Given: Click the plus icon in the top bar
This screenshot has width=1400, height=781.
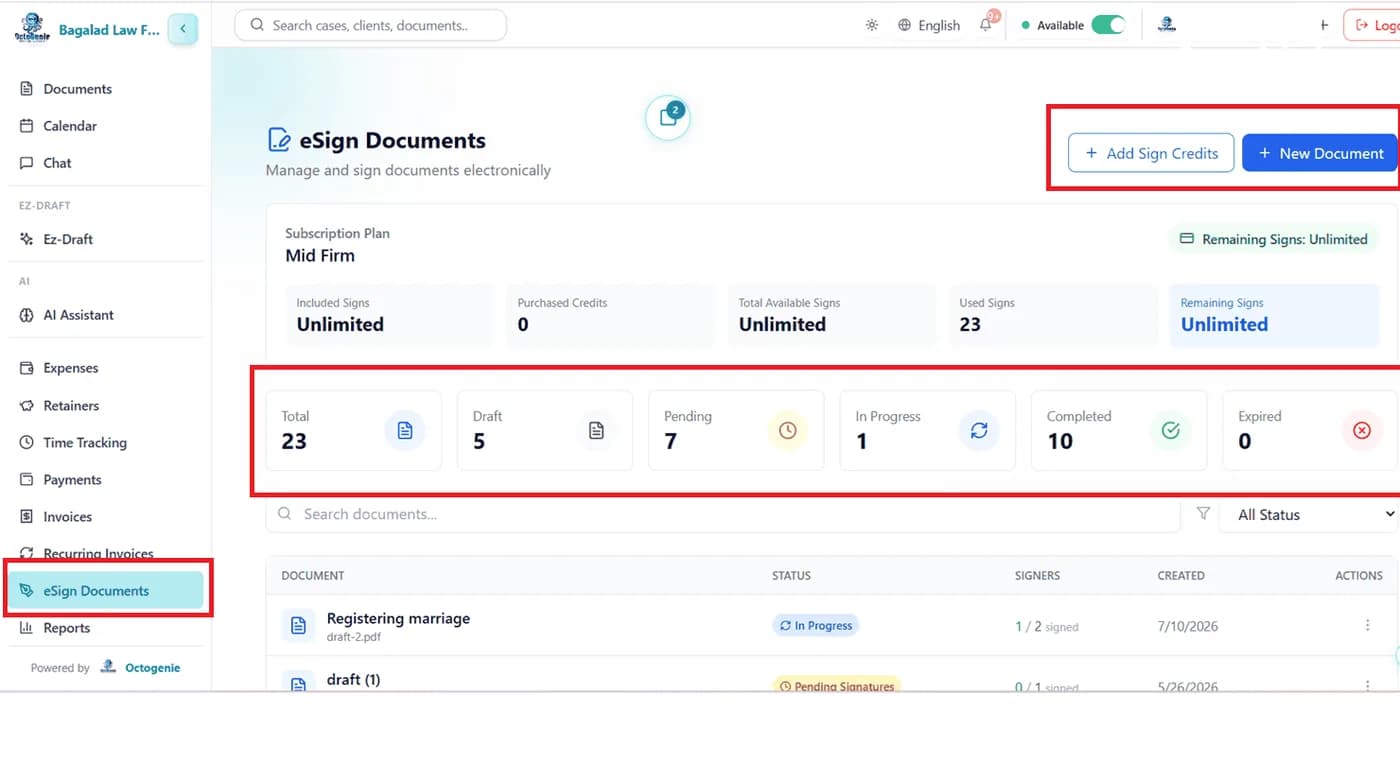Looking at the screenshot, I should point(1324,25).
